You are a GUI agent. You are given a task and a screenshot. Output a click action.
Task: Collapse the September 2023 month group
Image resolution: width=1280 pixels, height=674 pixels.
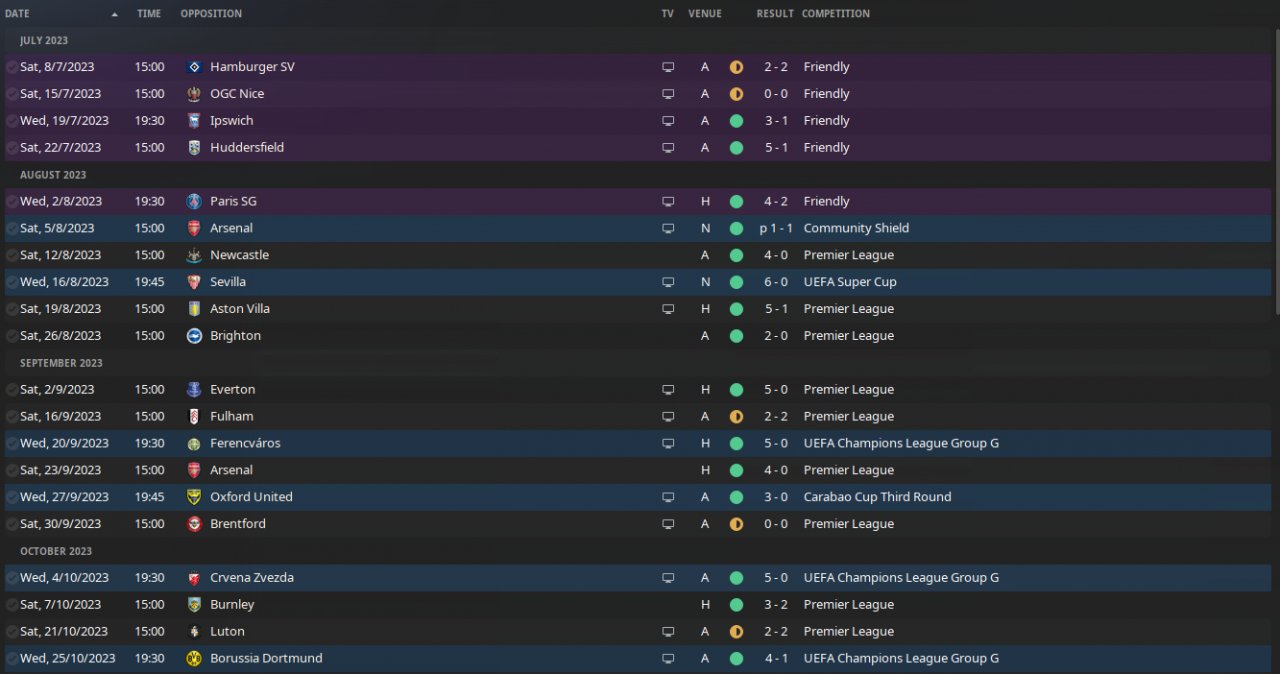click(x=61, y=363)
